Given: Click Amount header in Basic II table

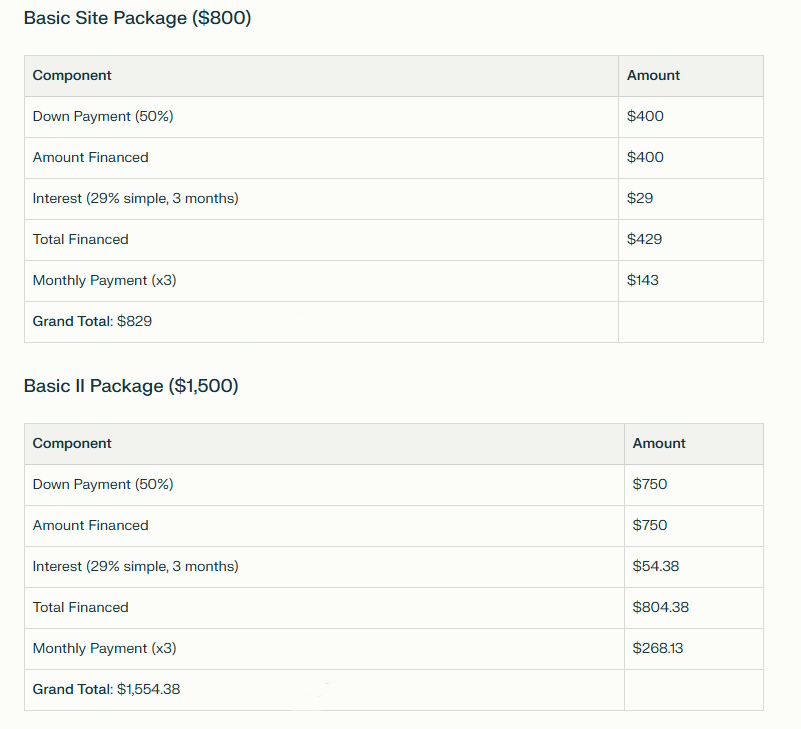Looking at the screenshot, I should pos(659,444).
